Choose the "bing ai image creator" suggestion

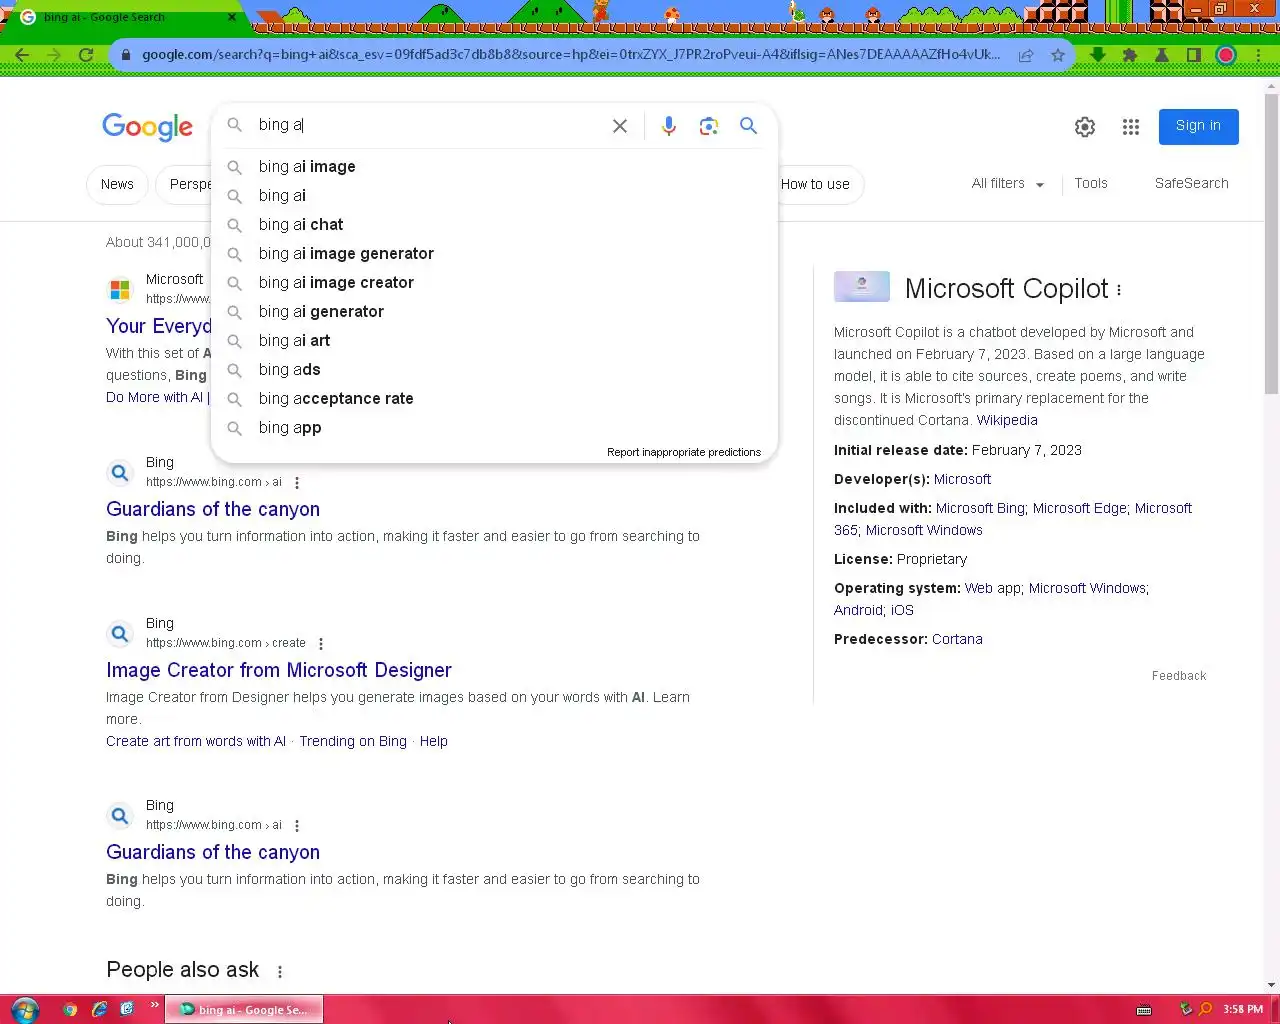click(494, 283)
